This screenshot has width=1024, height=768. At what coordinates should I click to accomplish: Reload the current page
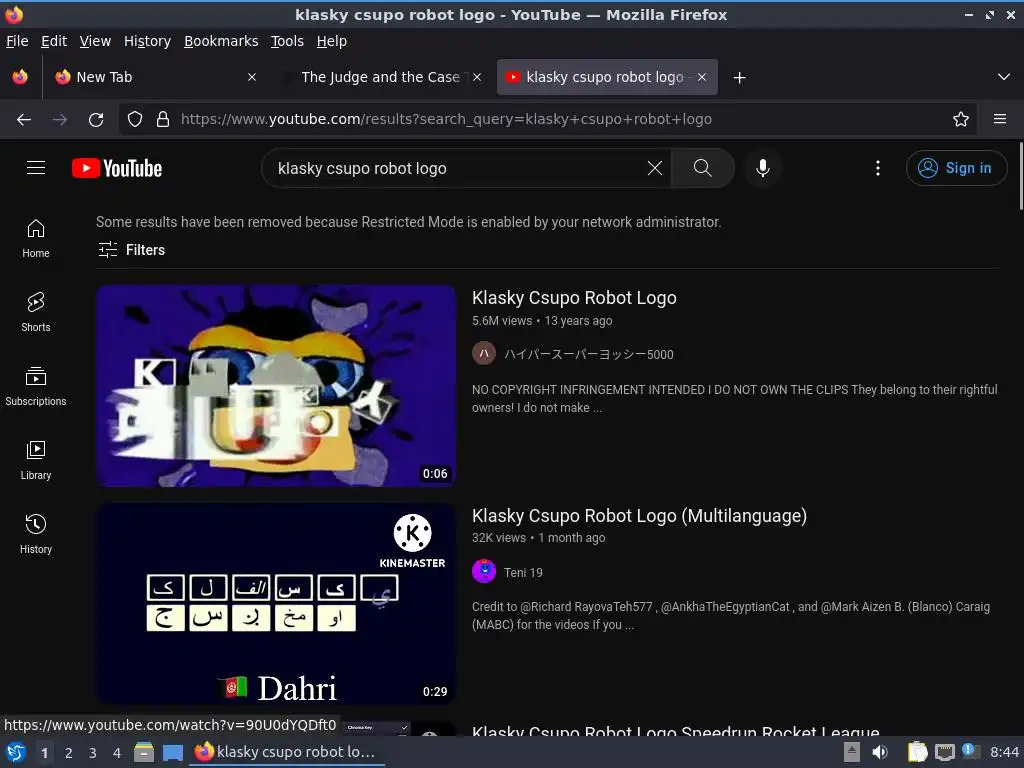[96, 120]
